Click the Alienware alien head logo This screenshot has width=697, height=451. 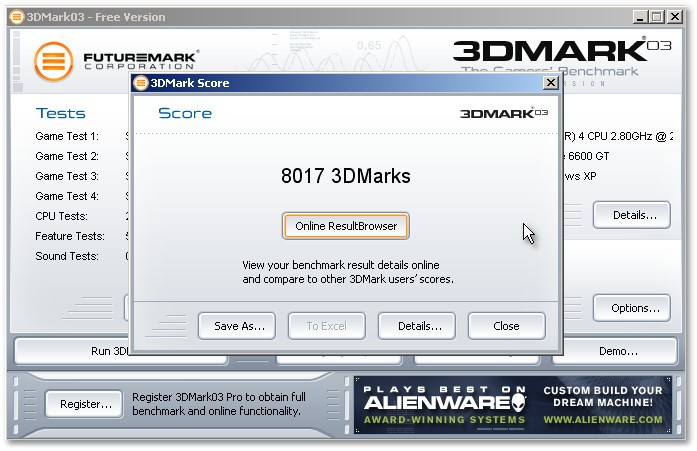(x=518, y=403)
